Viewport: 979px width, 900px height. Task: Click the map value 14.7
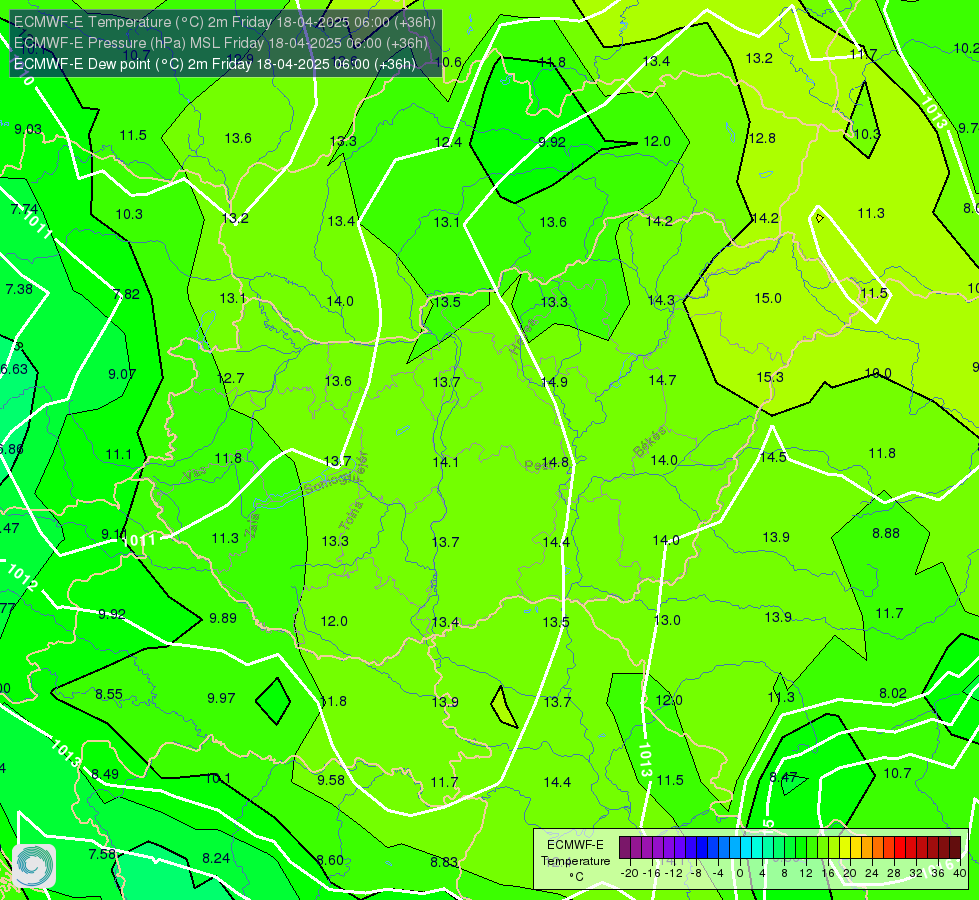(x=662, y=380)
